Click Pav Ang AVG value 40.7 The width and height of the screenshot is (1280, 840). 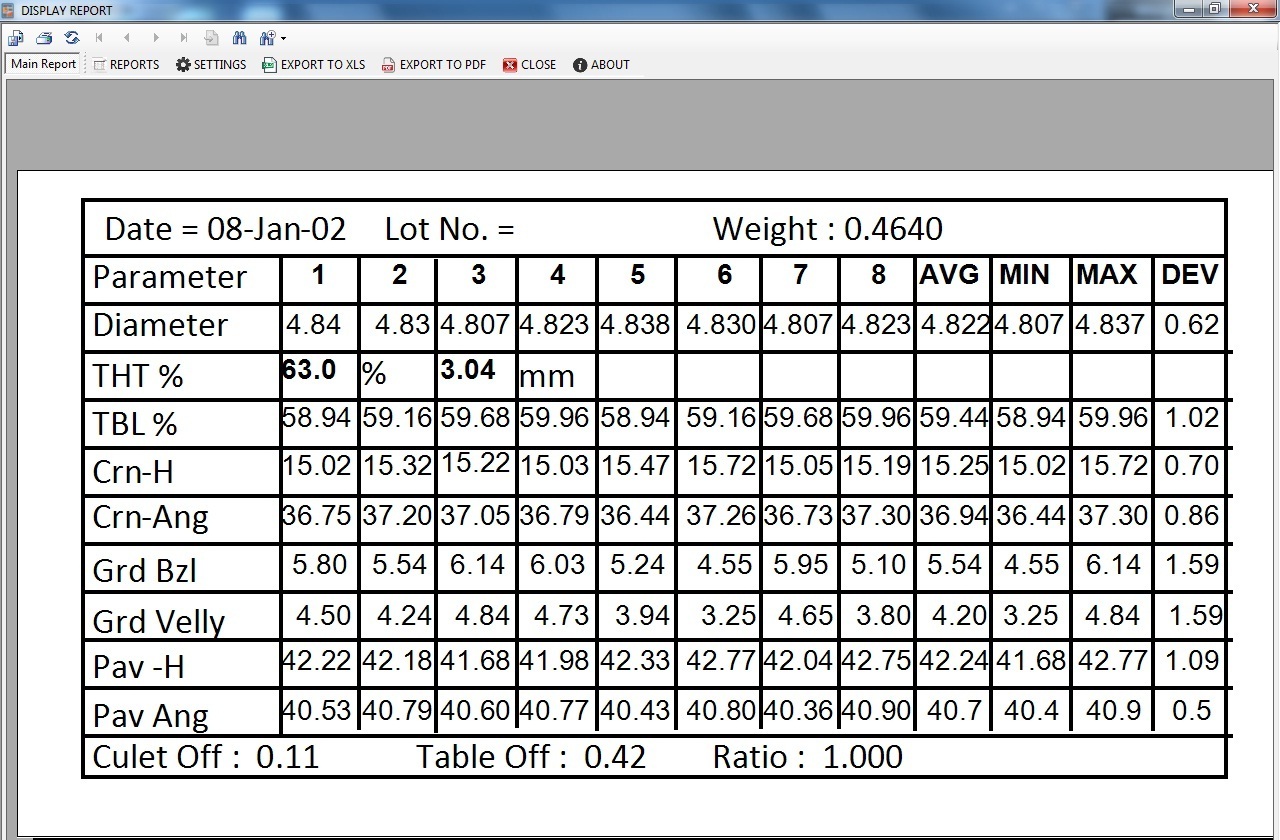[954, 710]
